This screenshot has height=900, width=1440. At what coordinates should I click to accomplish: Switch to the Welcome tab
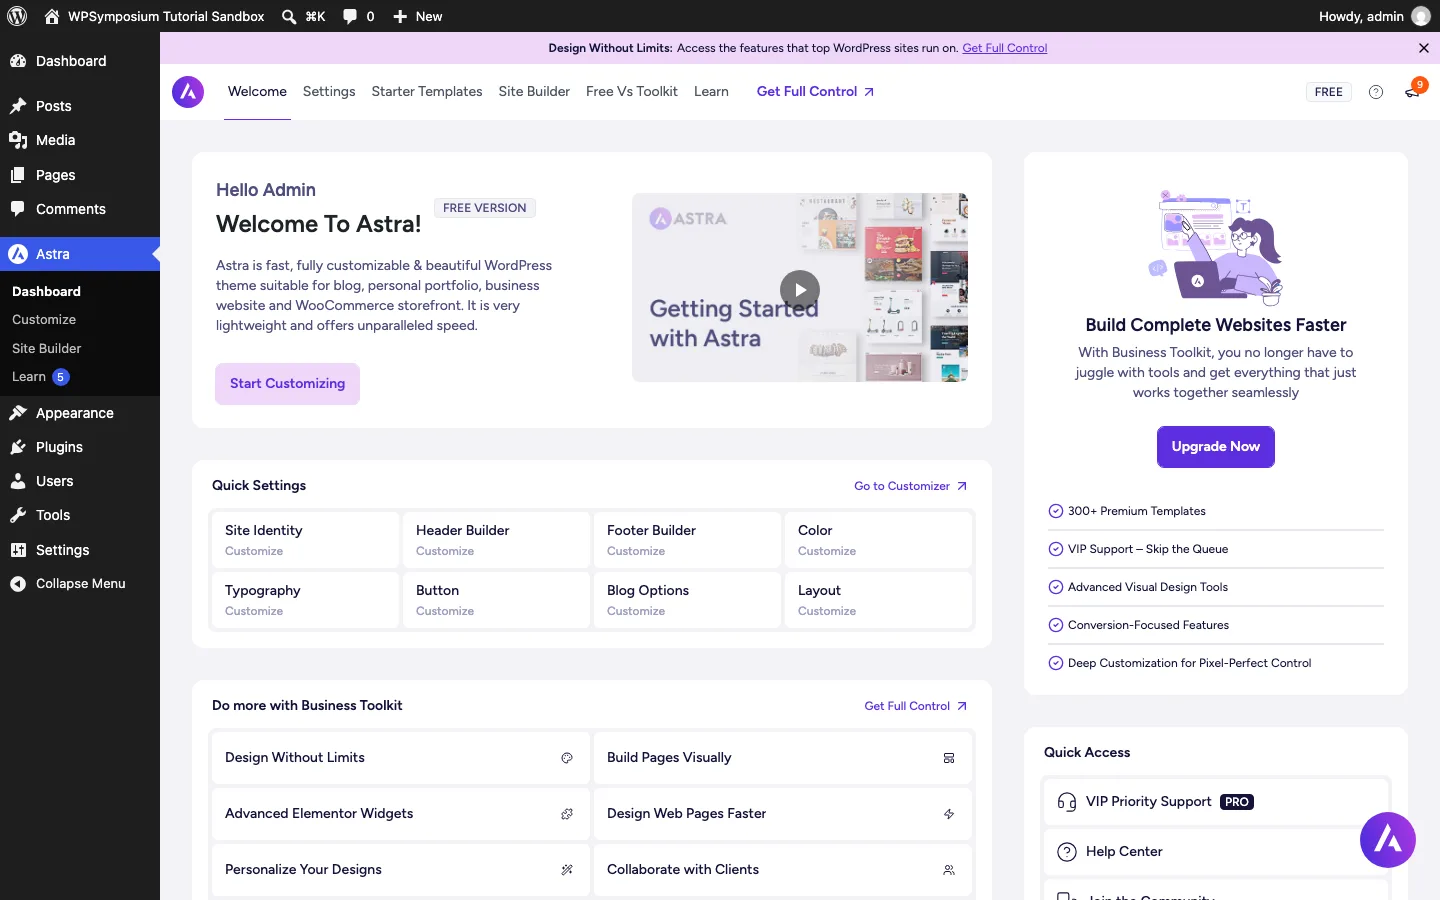[x=257, y=92]
